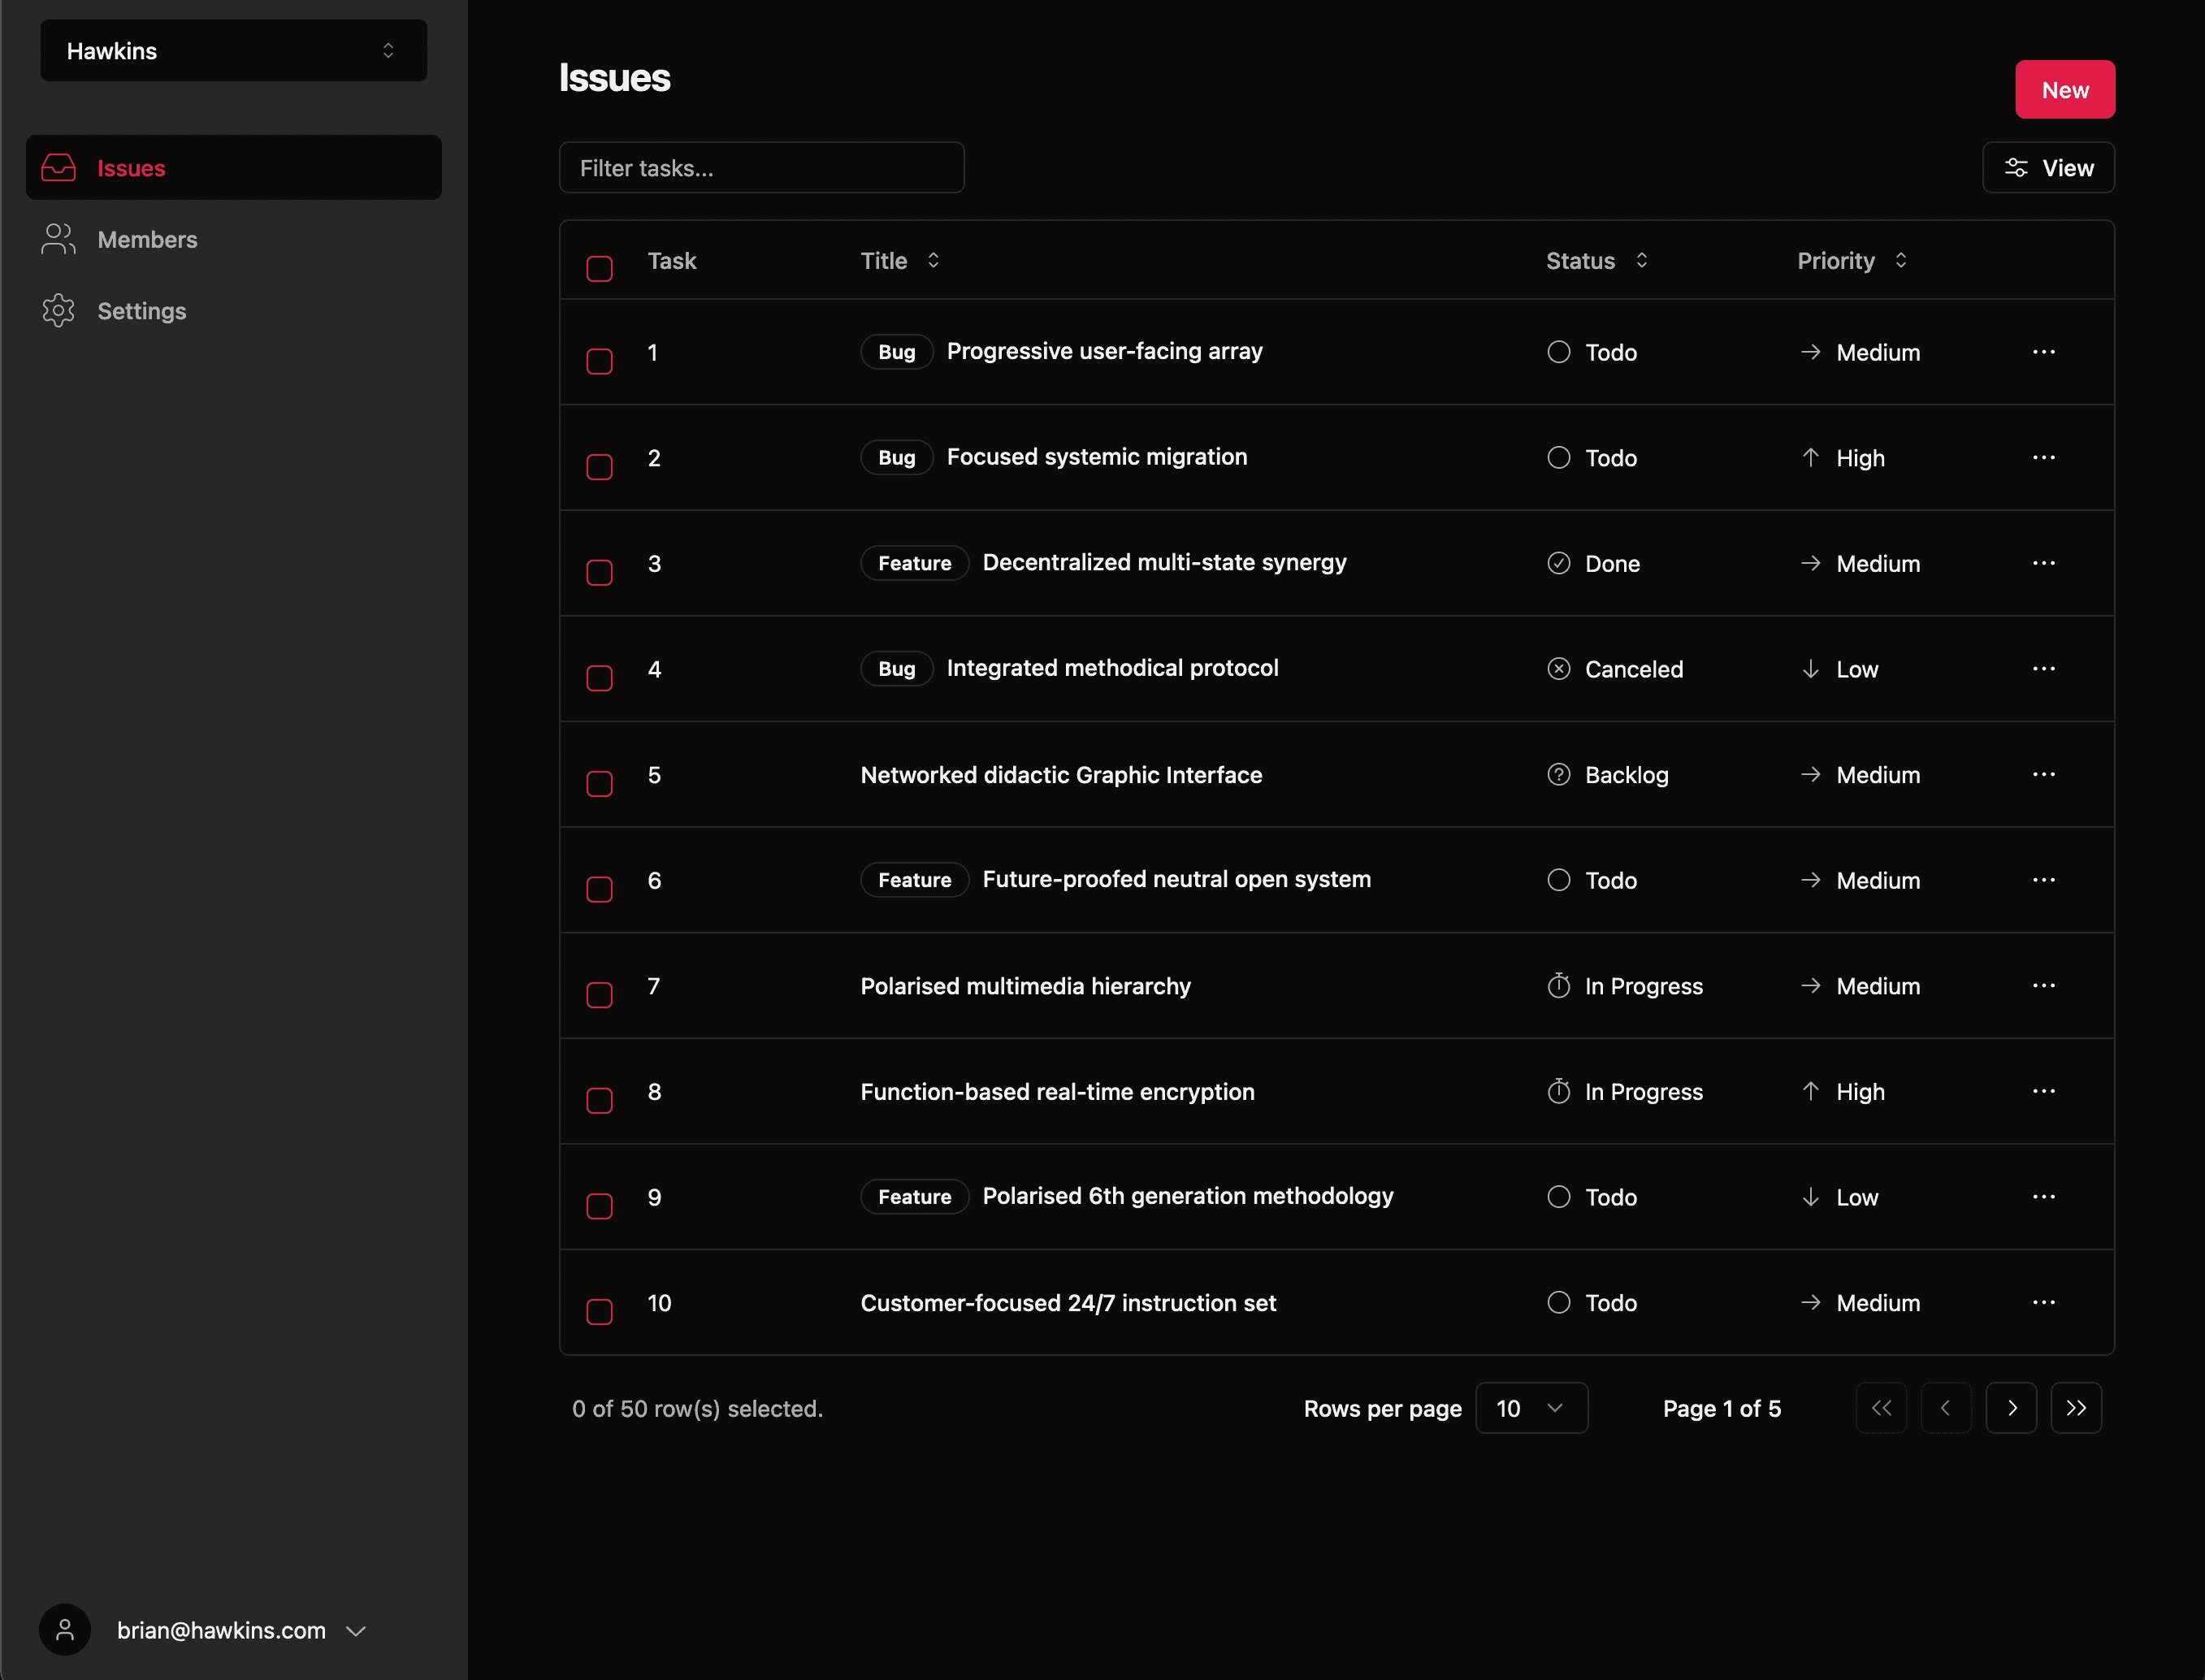Navigate to the last page using last-page button
Image resolution: width=2205 pixels, height=1680 pixels.
pyautogui.click(x=2080, y=1408)
